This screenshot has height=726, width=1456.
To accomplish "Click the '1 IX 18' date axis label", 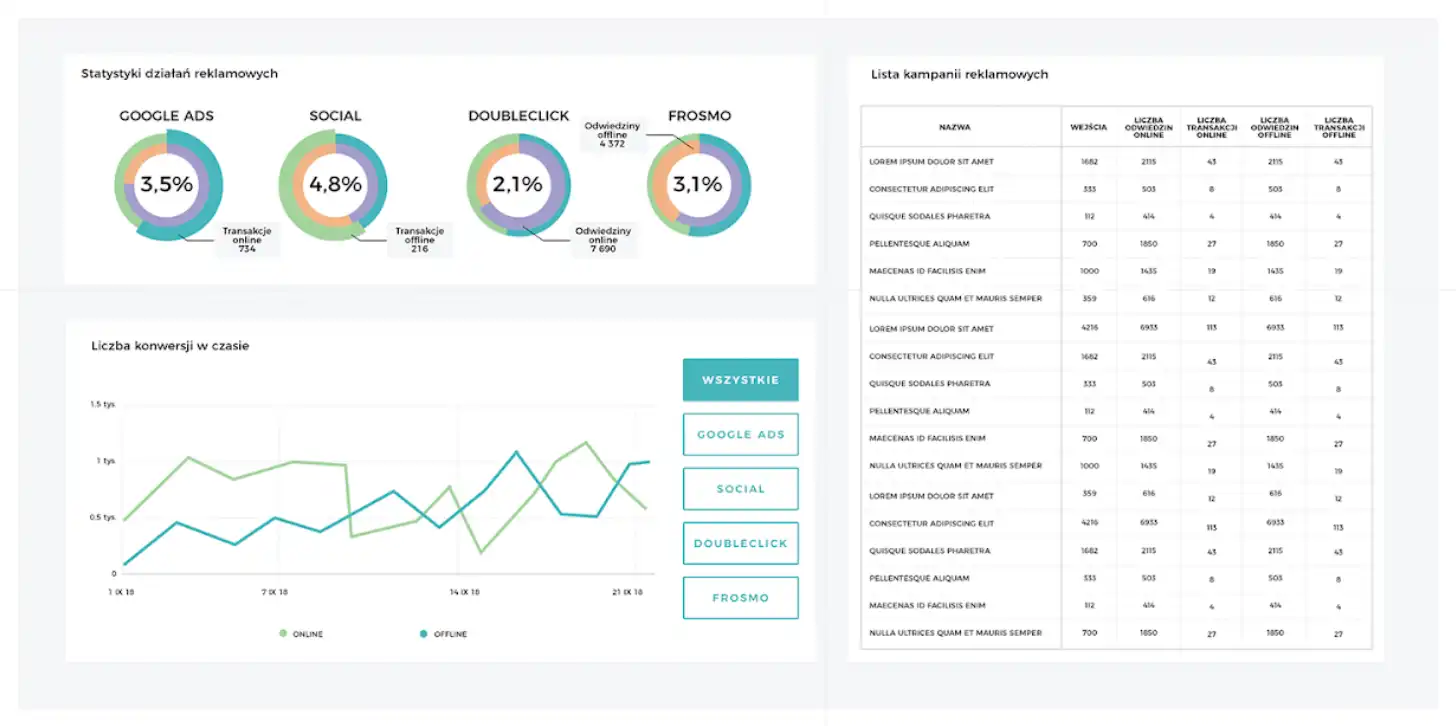I will click(x=120, y=592).
